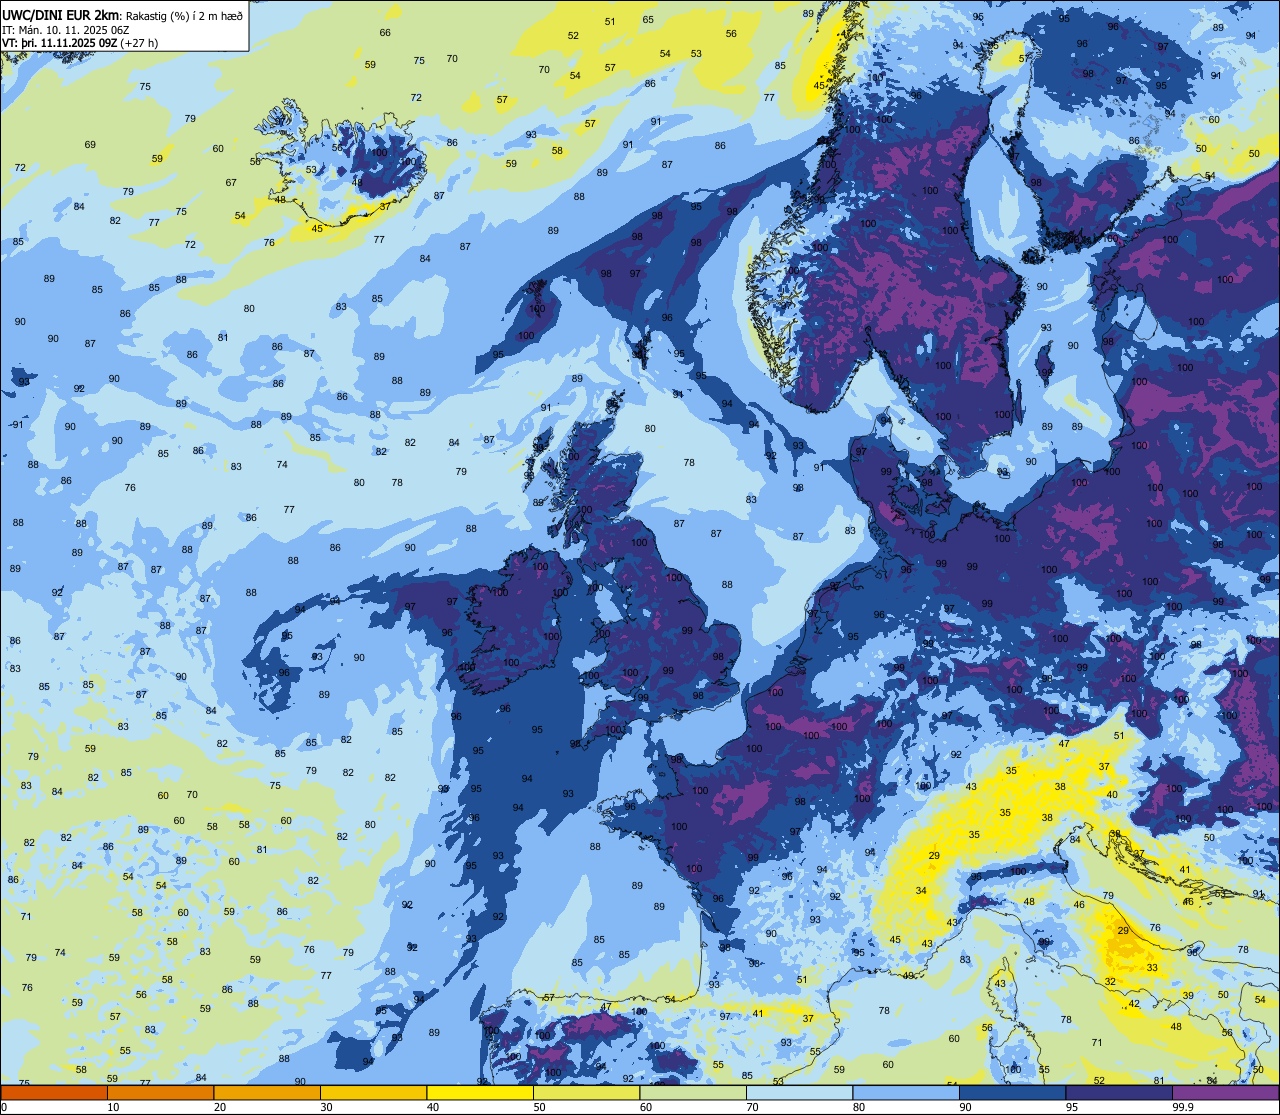Select the bright yellow 40–50 legend swatch
Image resolution: width=1280 pixels, height=1115 pixels.
point(480,1092)
